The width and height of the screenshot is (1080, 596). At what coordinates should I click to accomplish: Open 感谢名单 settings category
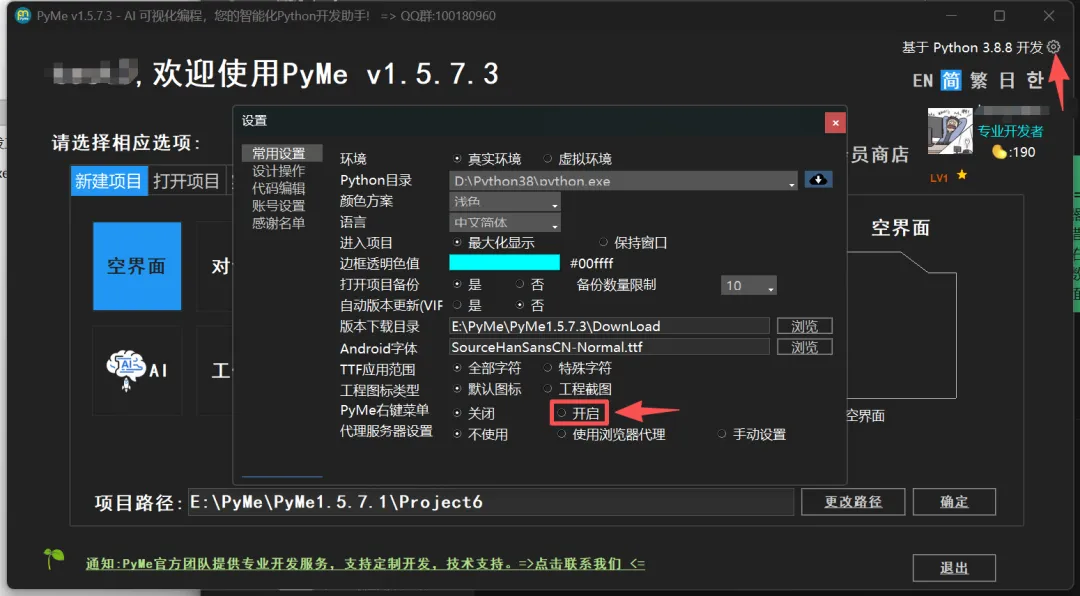(x=278, y=223)
